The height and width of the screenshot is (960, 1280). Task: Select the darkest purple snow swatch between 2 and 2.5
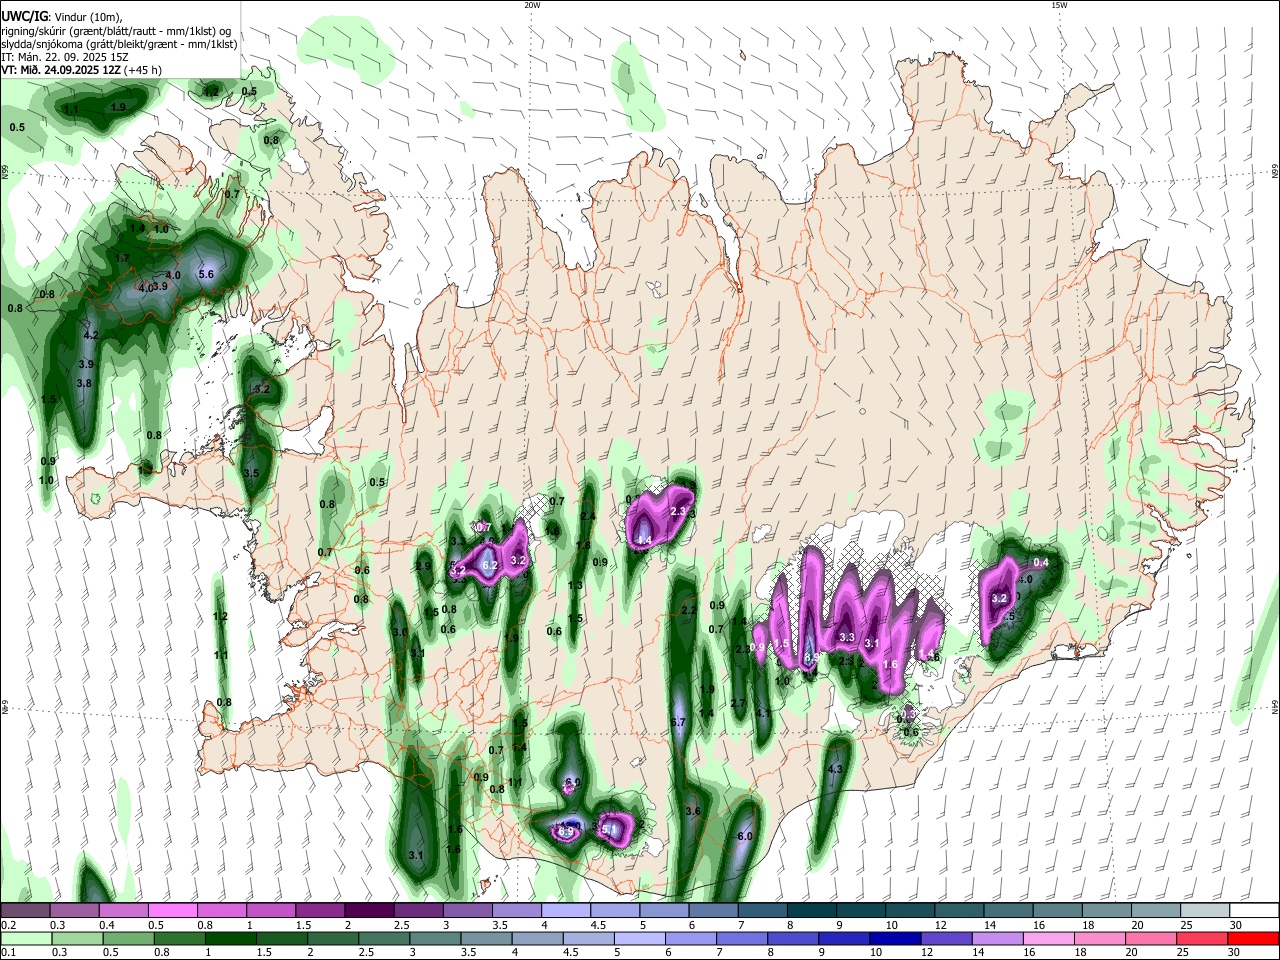pyautogui.click(x=369, y=910)
